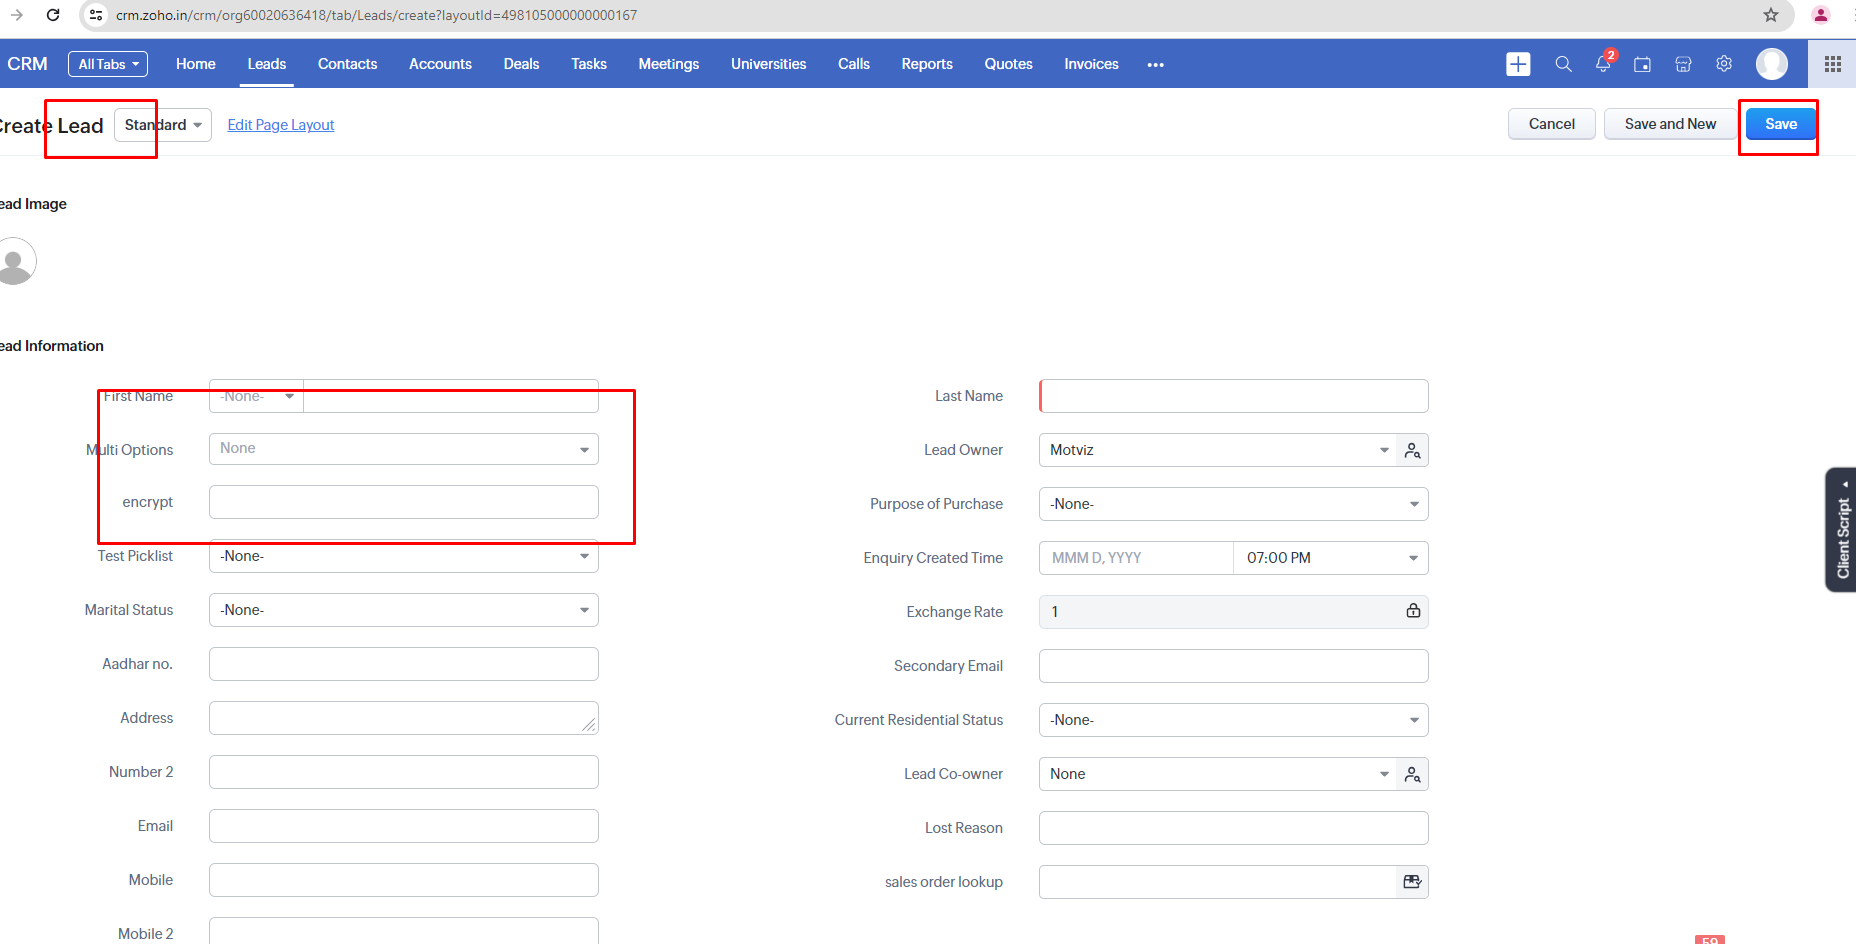Open the All Tabs dropdown
The height and width of the screenshot is (944, 1856).
point(108,64)
